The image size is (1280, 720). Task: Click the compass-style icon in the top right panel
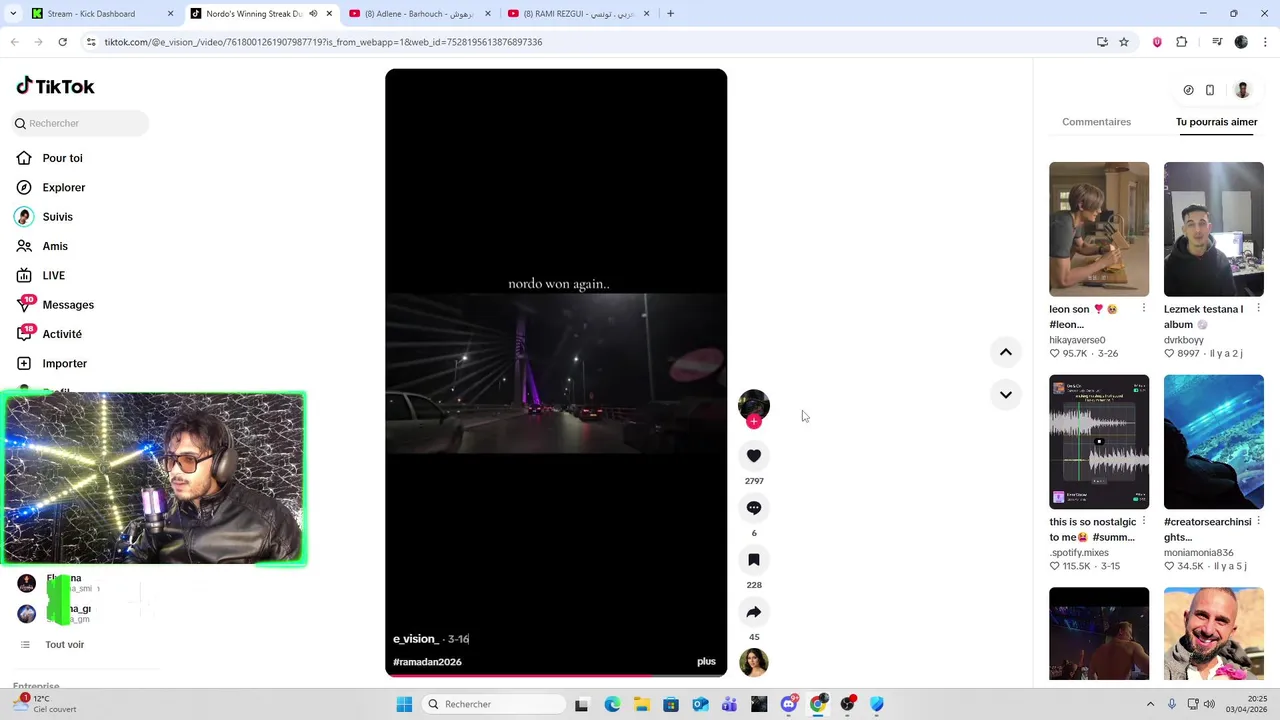[1188, 90]
